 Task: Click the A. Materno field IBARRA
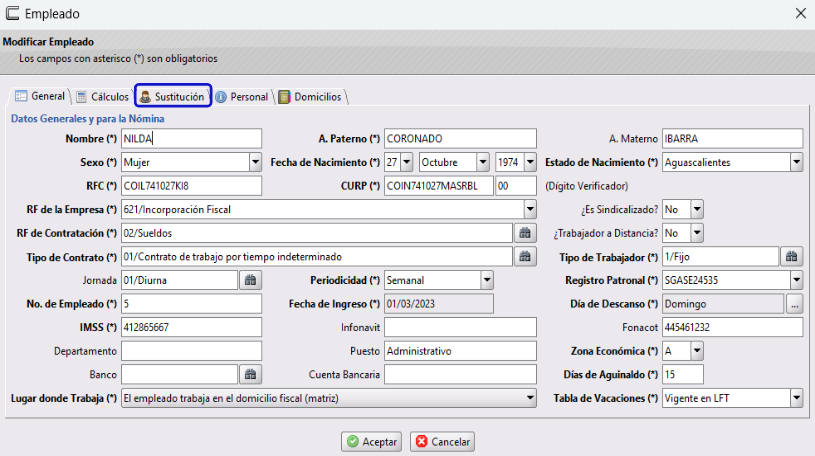point(733,139)
